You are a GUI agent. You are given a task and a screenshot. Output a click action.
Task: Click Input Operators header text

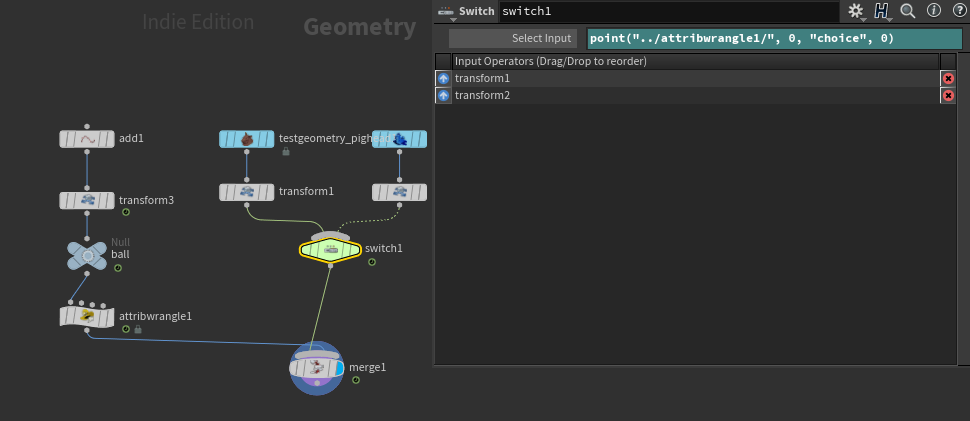click(551, 62)
